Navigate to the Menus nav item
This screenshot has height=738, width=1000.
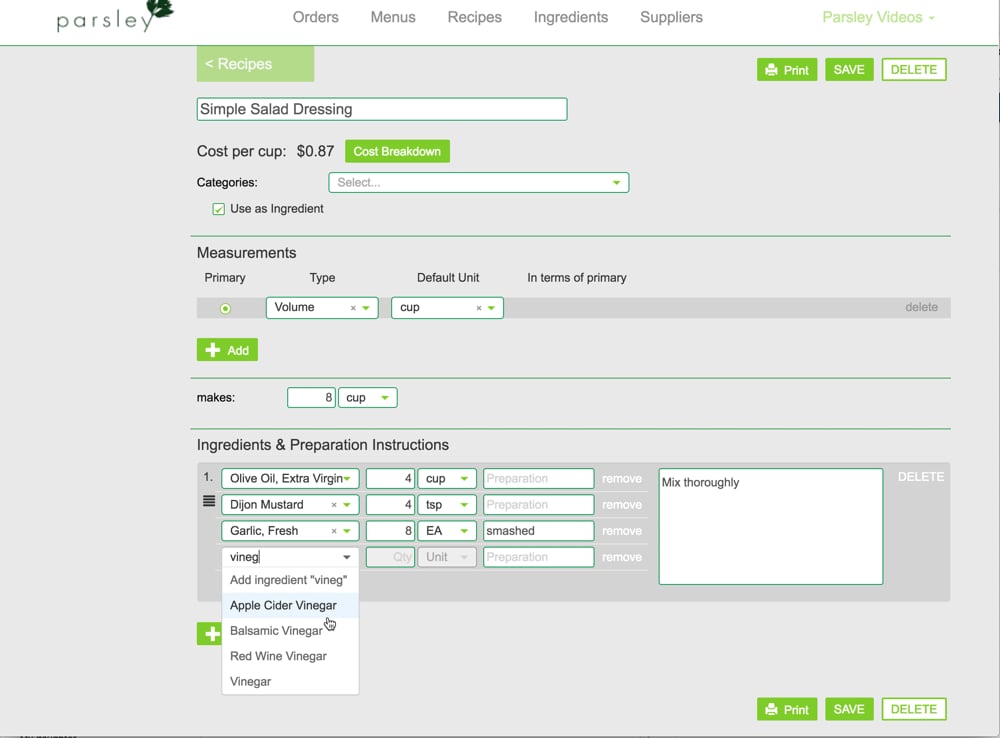[x=392, y=17]
